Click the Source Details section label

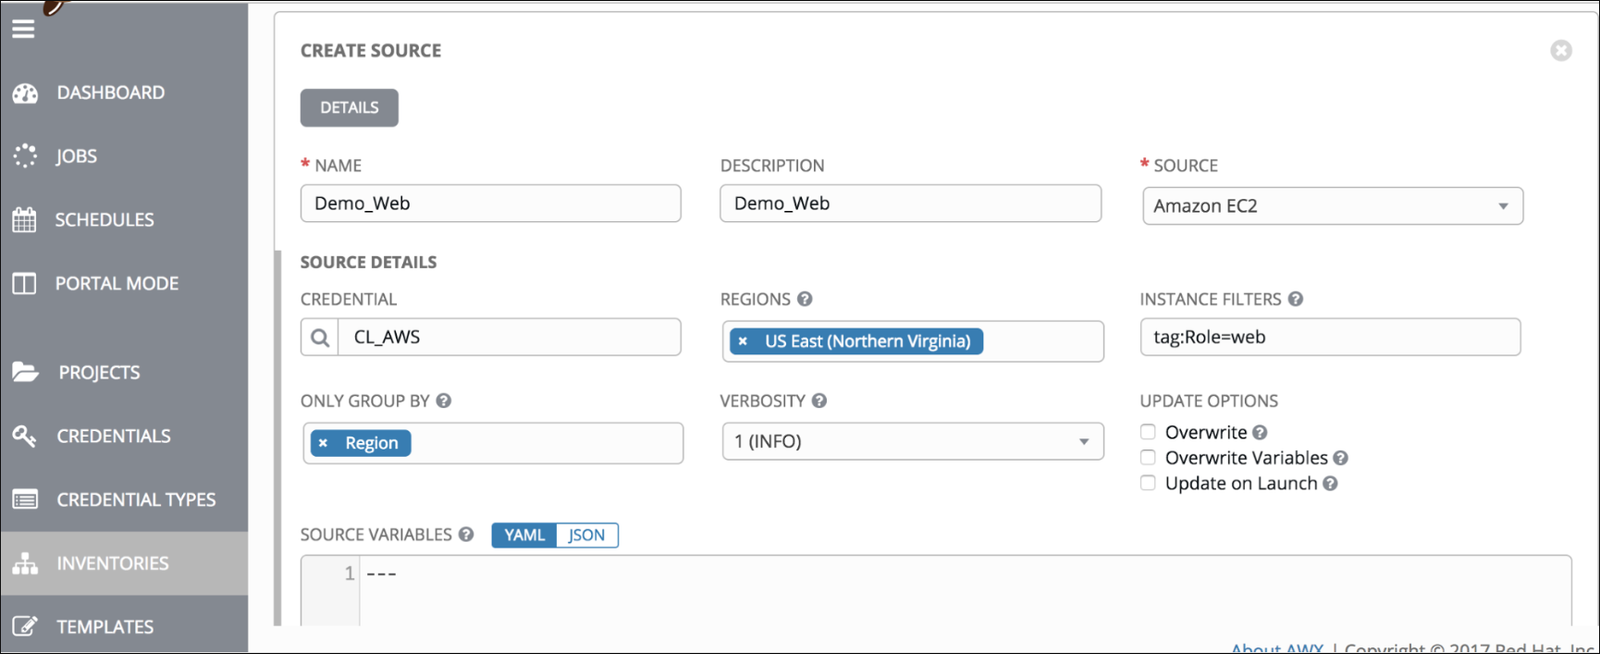tap(369, 262)
